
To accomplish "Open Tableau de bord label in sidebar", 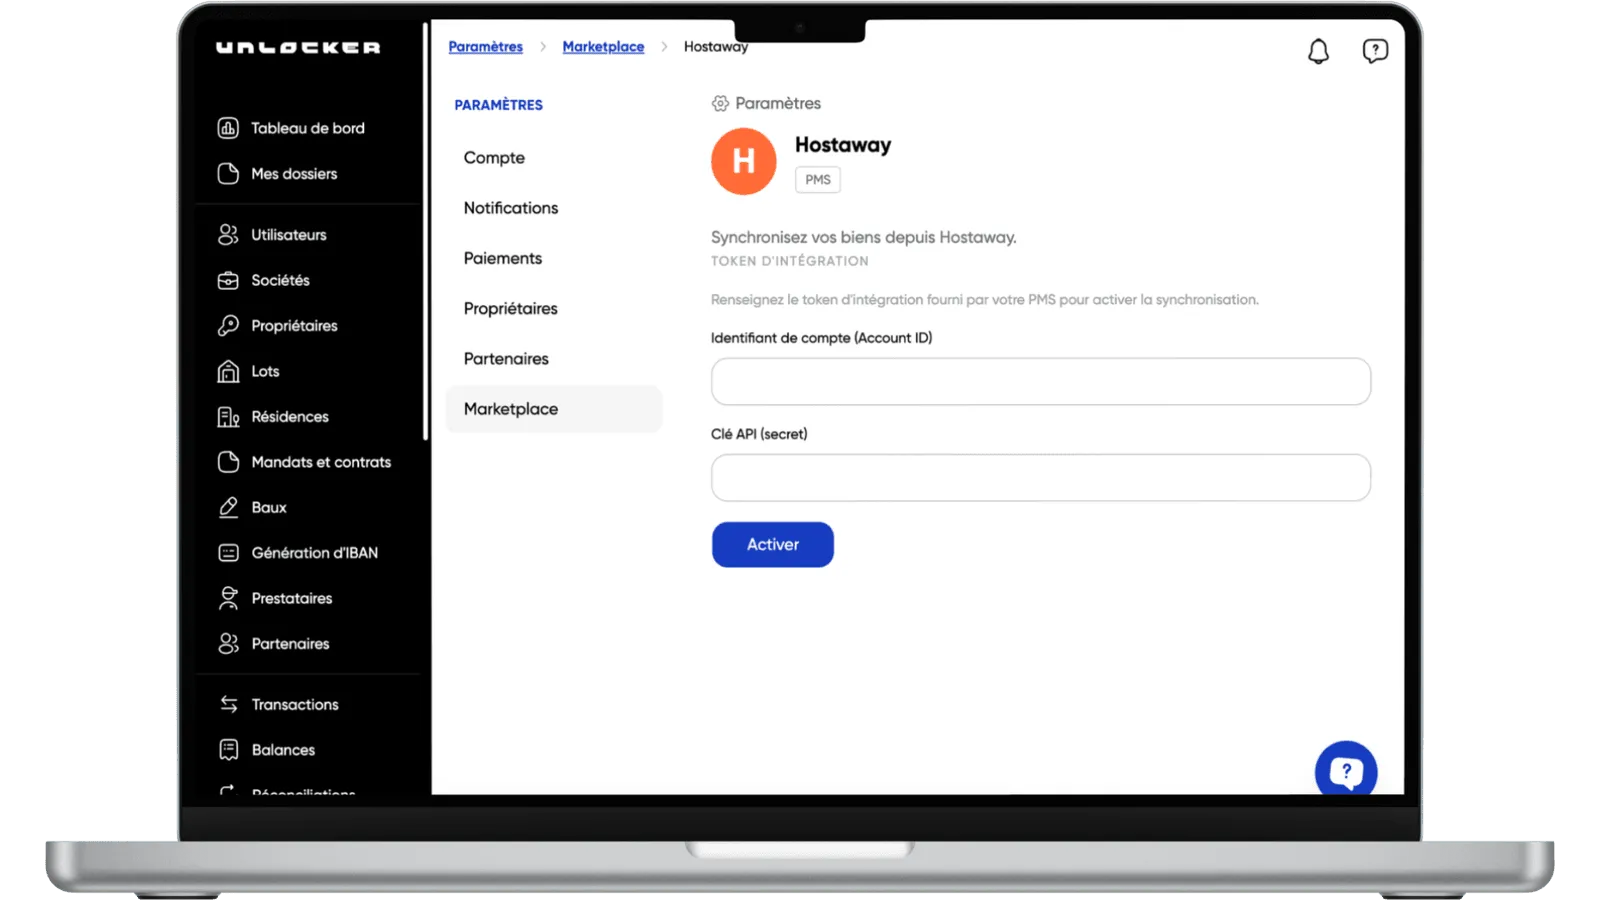I will tap(308, 128).
